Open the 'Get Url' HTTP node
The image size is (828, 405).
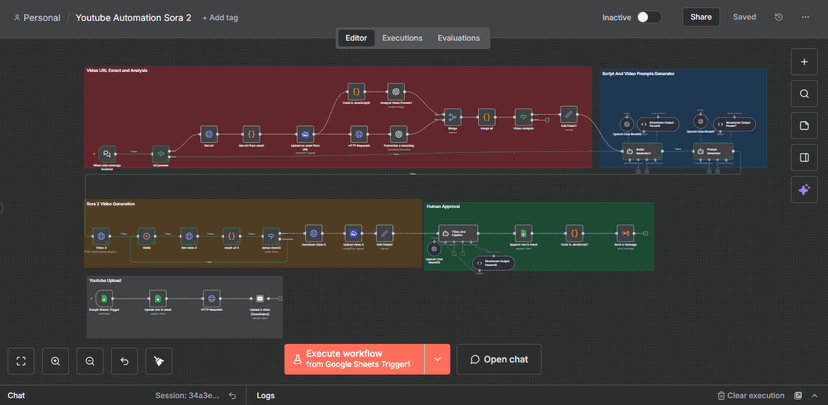pos(209,134)
